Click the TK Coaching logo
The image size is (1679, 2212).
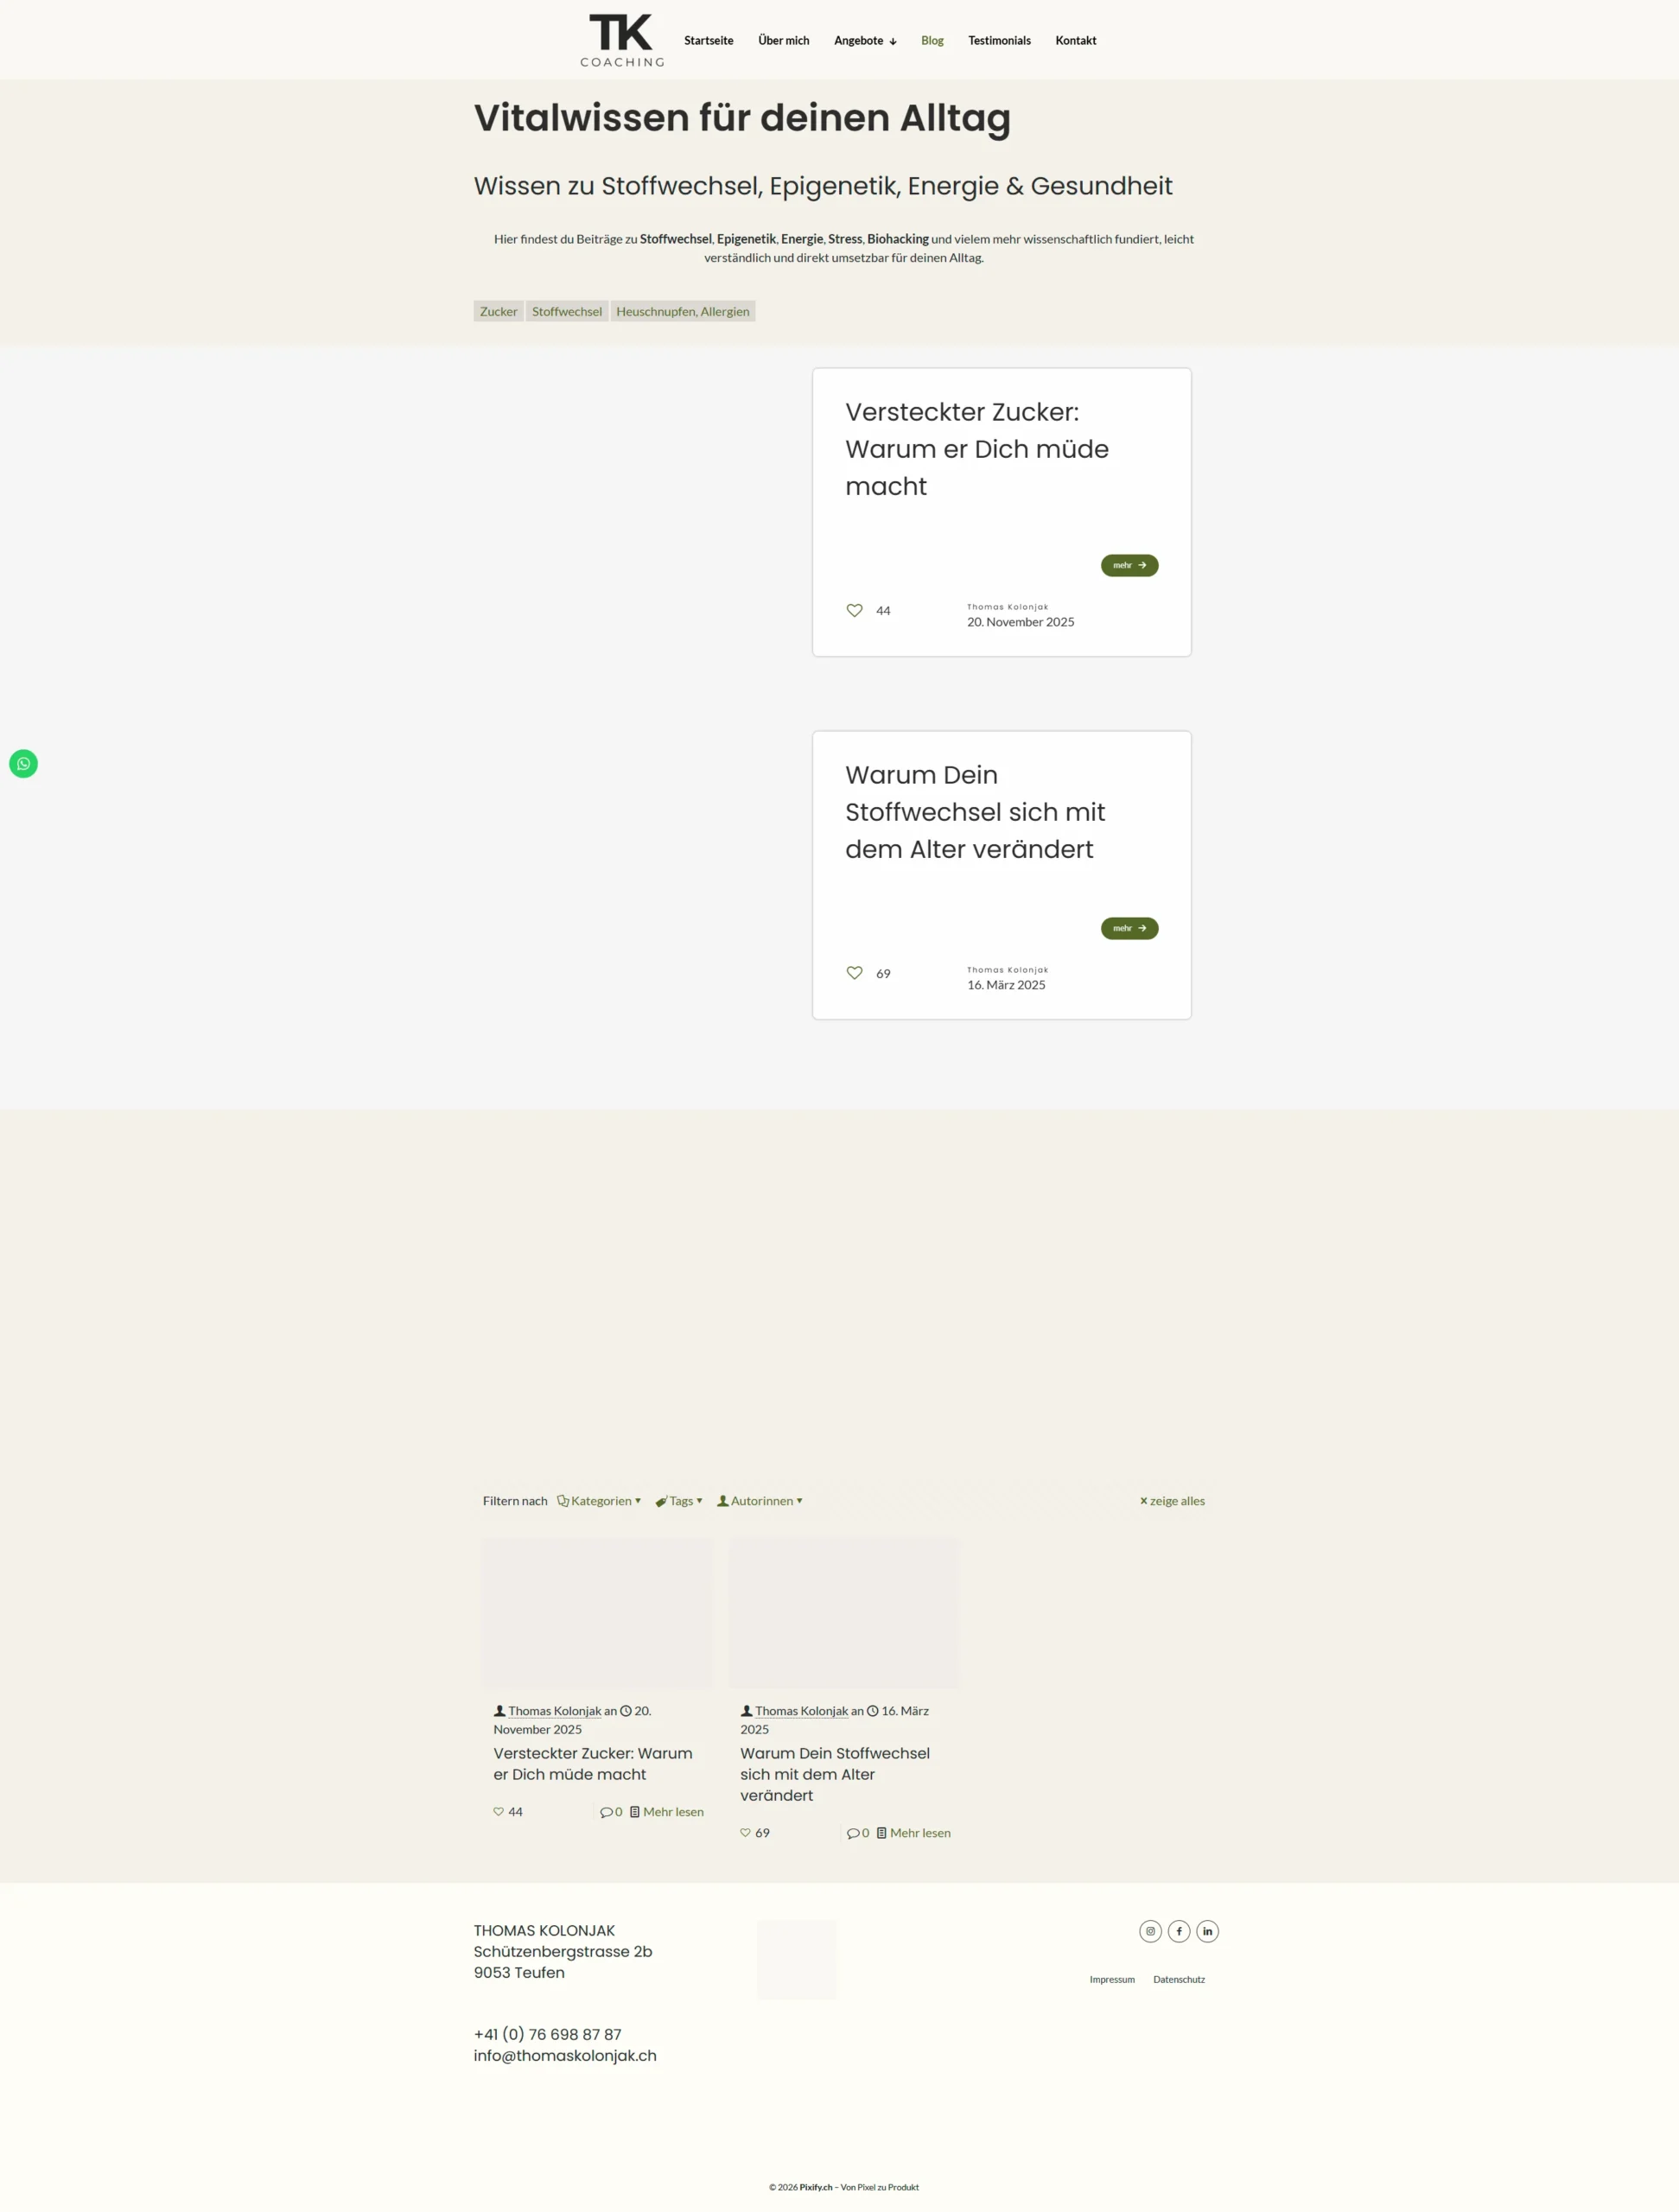click(622, 40)
